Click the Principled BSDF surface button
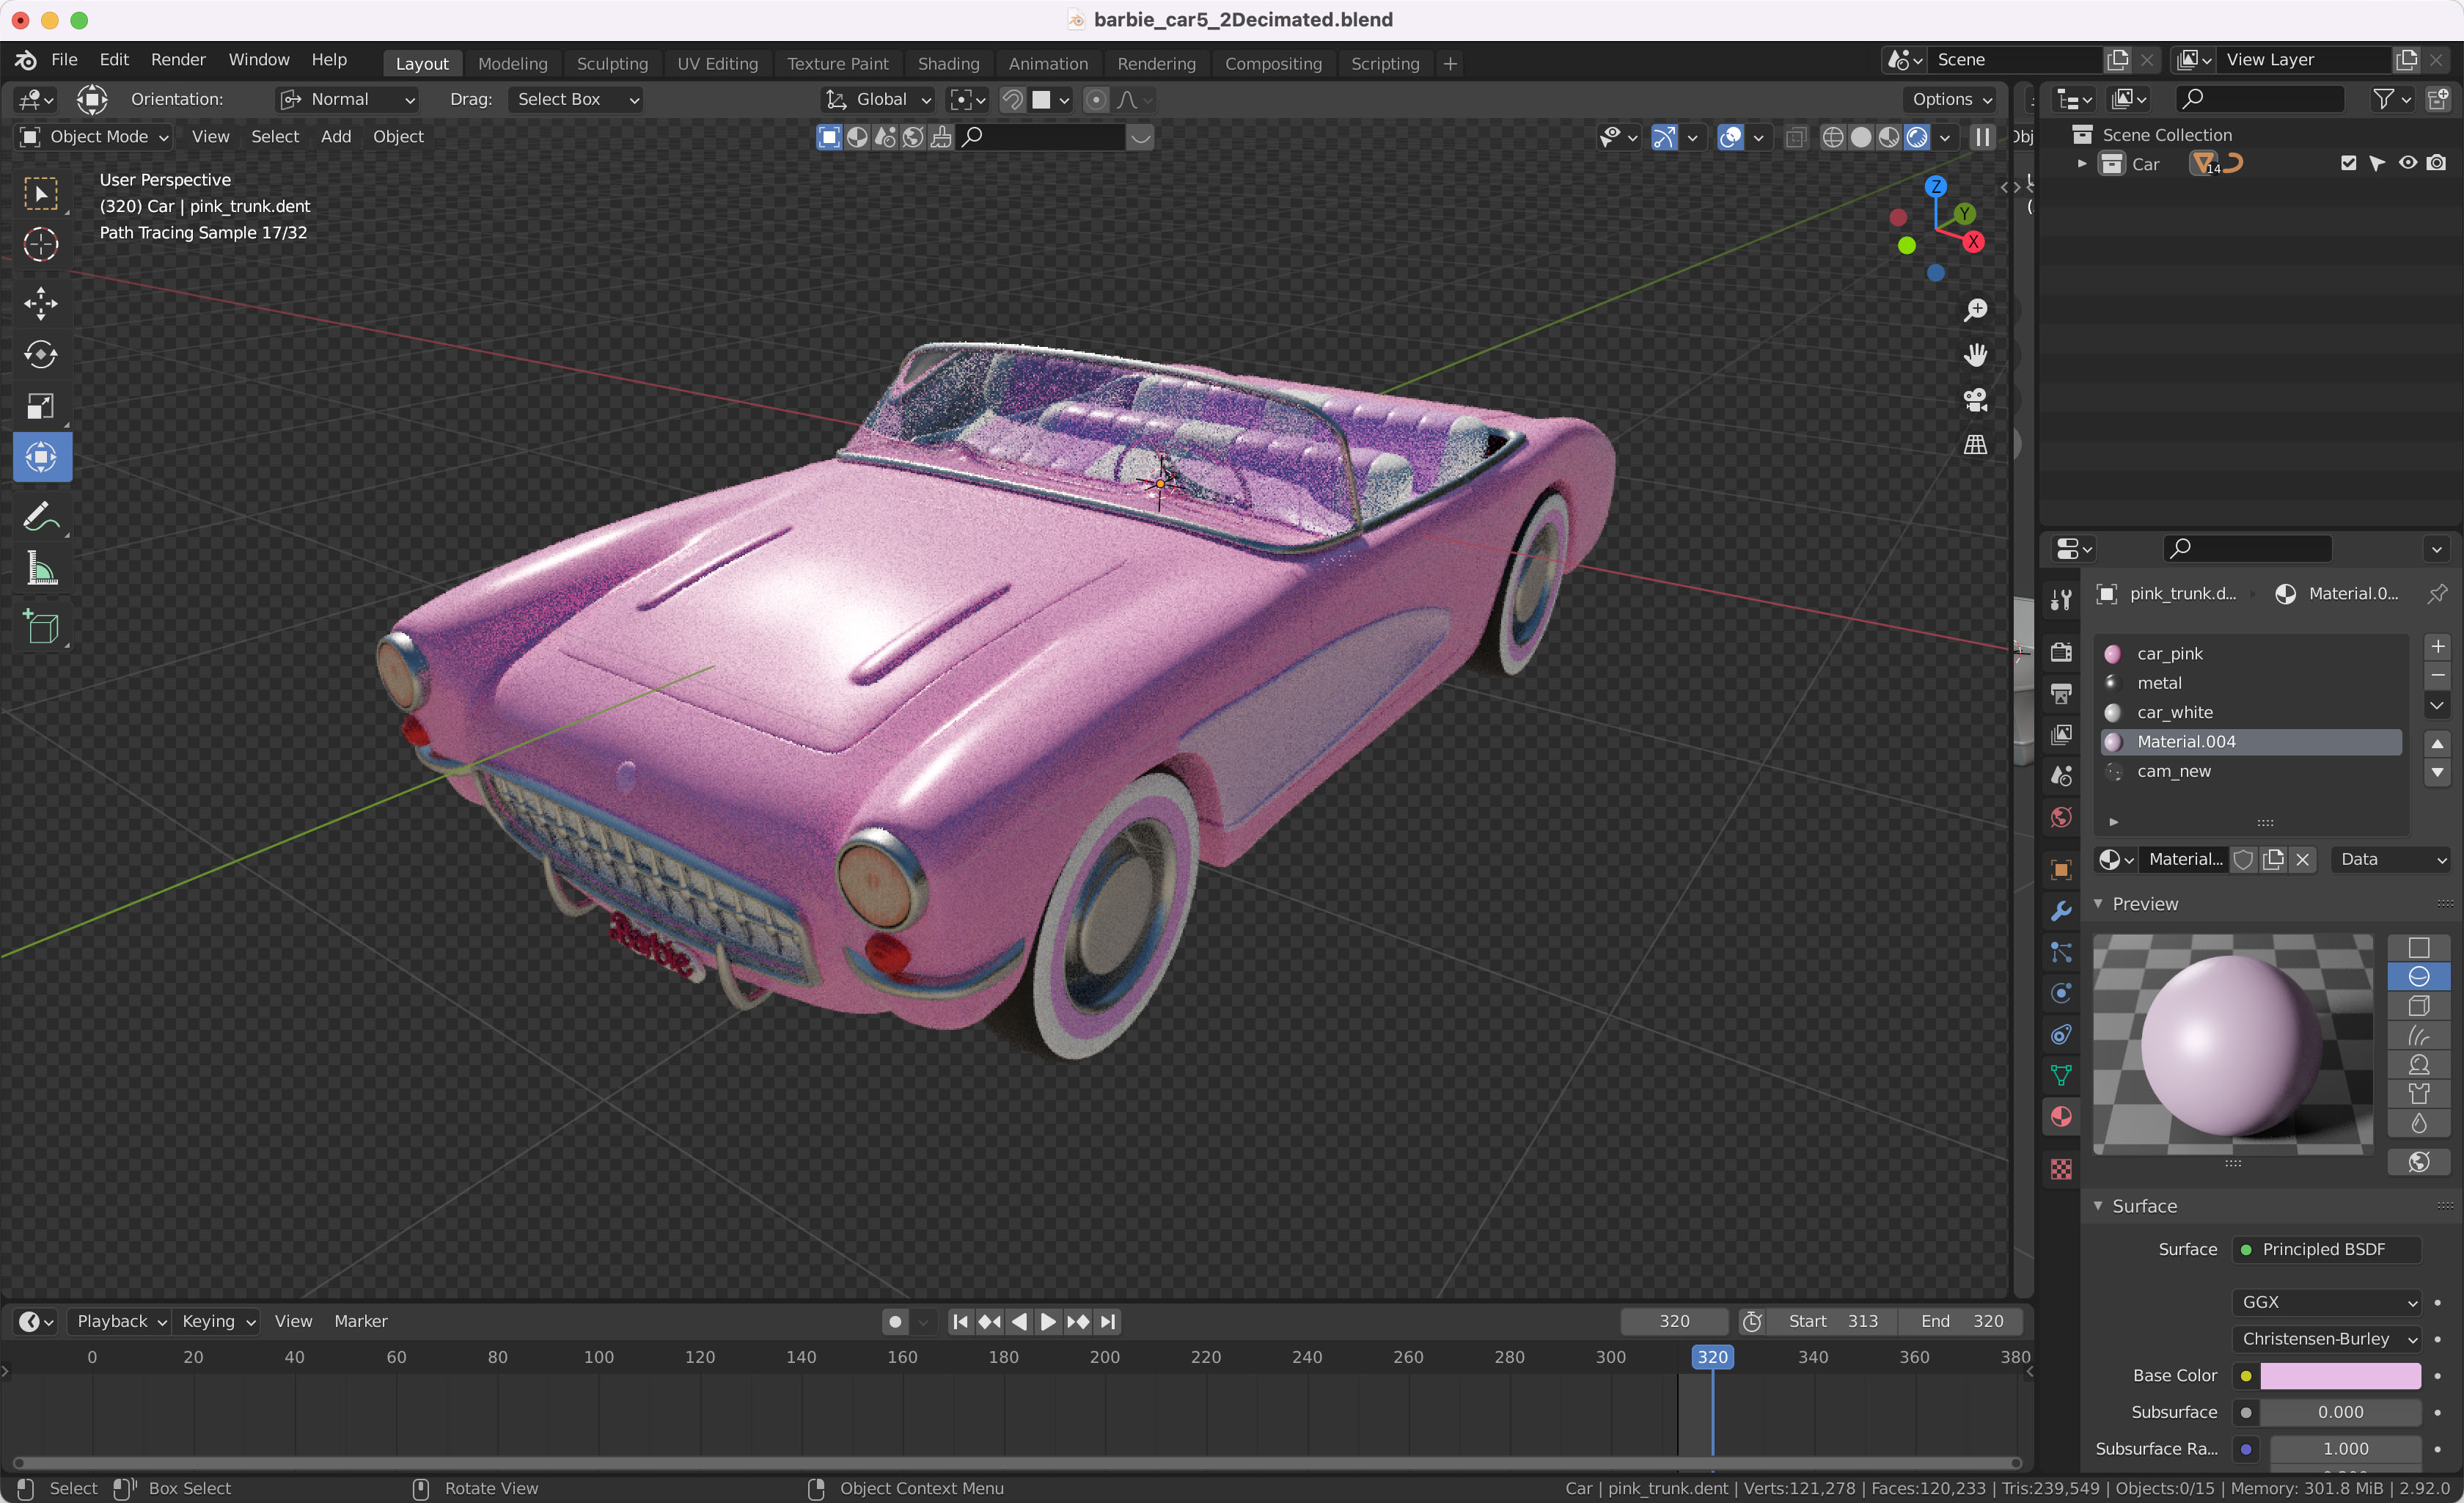Viewport: 2464px width, 1503px height. pyautogui.click(x=2327, y=1250)
